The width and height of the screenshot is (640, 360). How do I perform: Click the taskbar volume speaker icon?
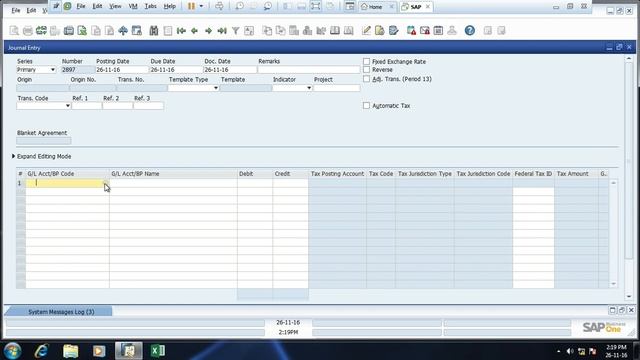[570, 351]
